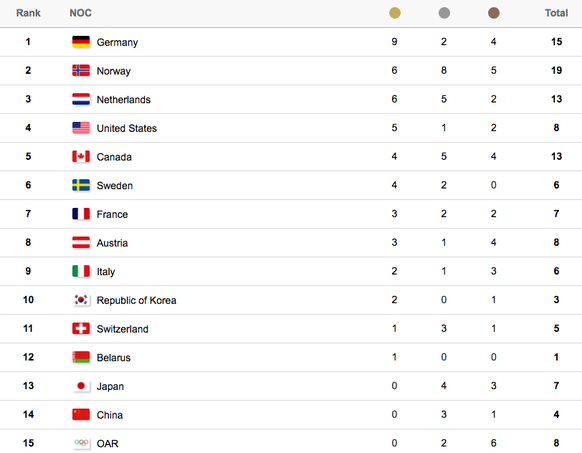Viewport: 582px width, 453px height.
Task: Click the Japan flag icon
Action: (81, 386)
